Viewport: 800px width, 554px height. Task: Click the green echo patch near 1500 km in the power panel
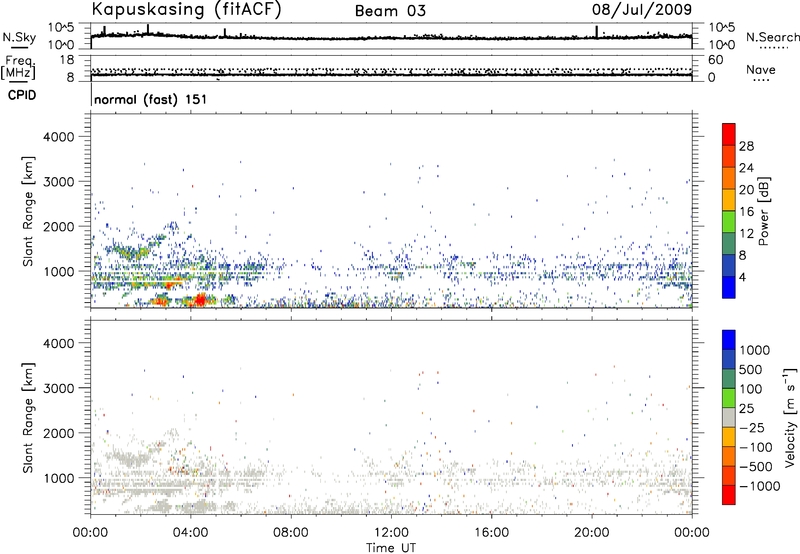(x=132, y=251)
